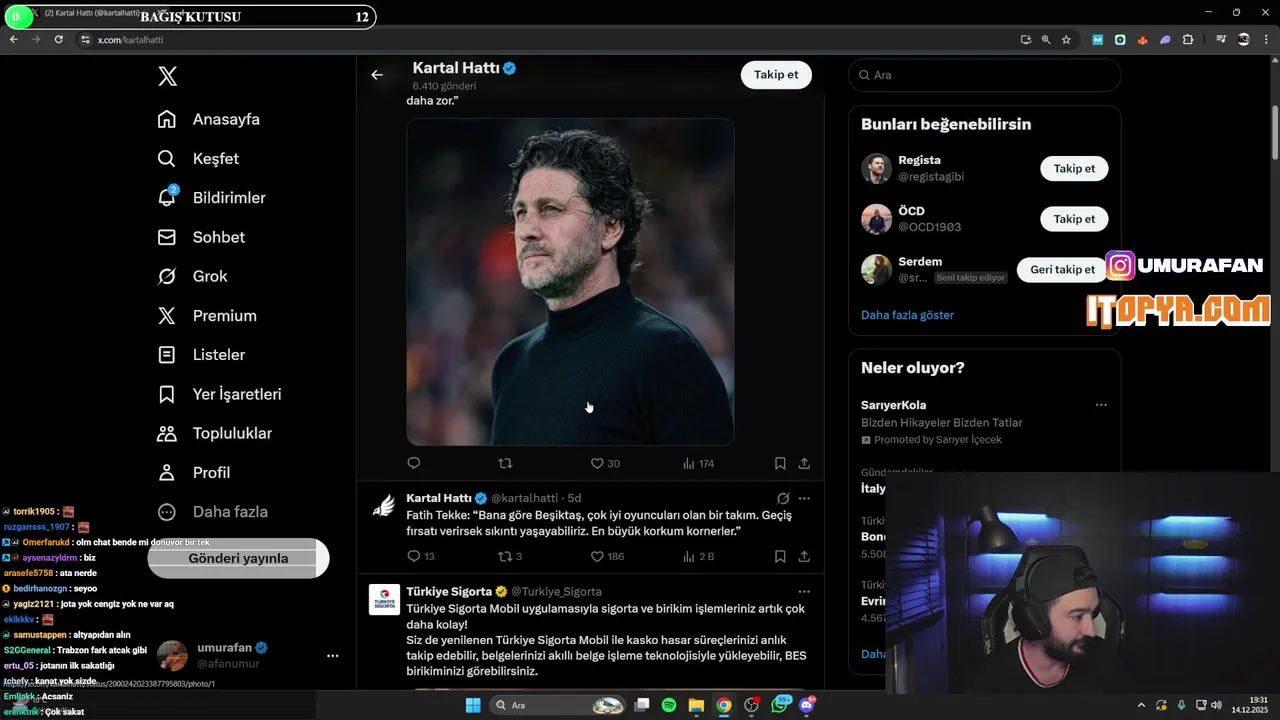The image size is (1280, 720).
Task: Open more options on SarıyerKola trend
Action: coord(1101,405)
